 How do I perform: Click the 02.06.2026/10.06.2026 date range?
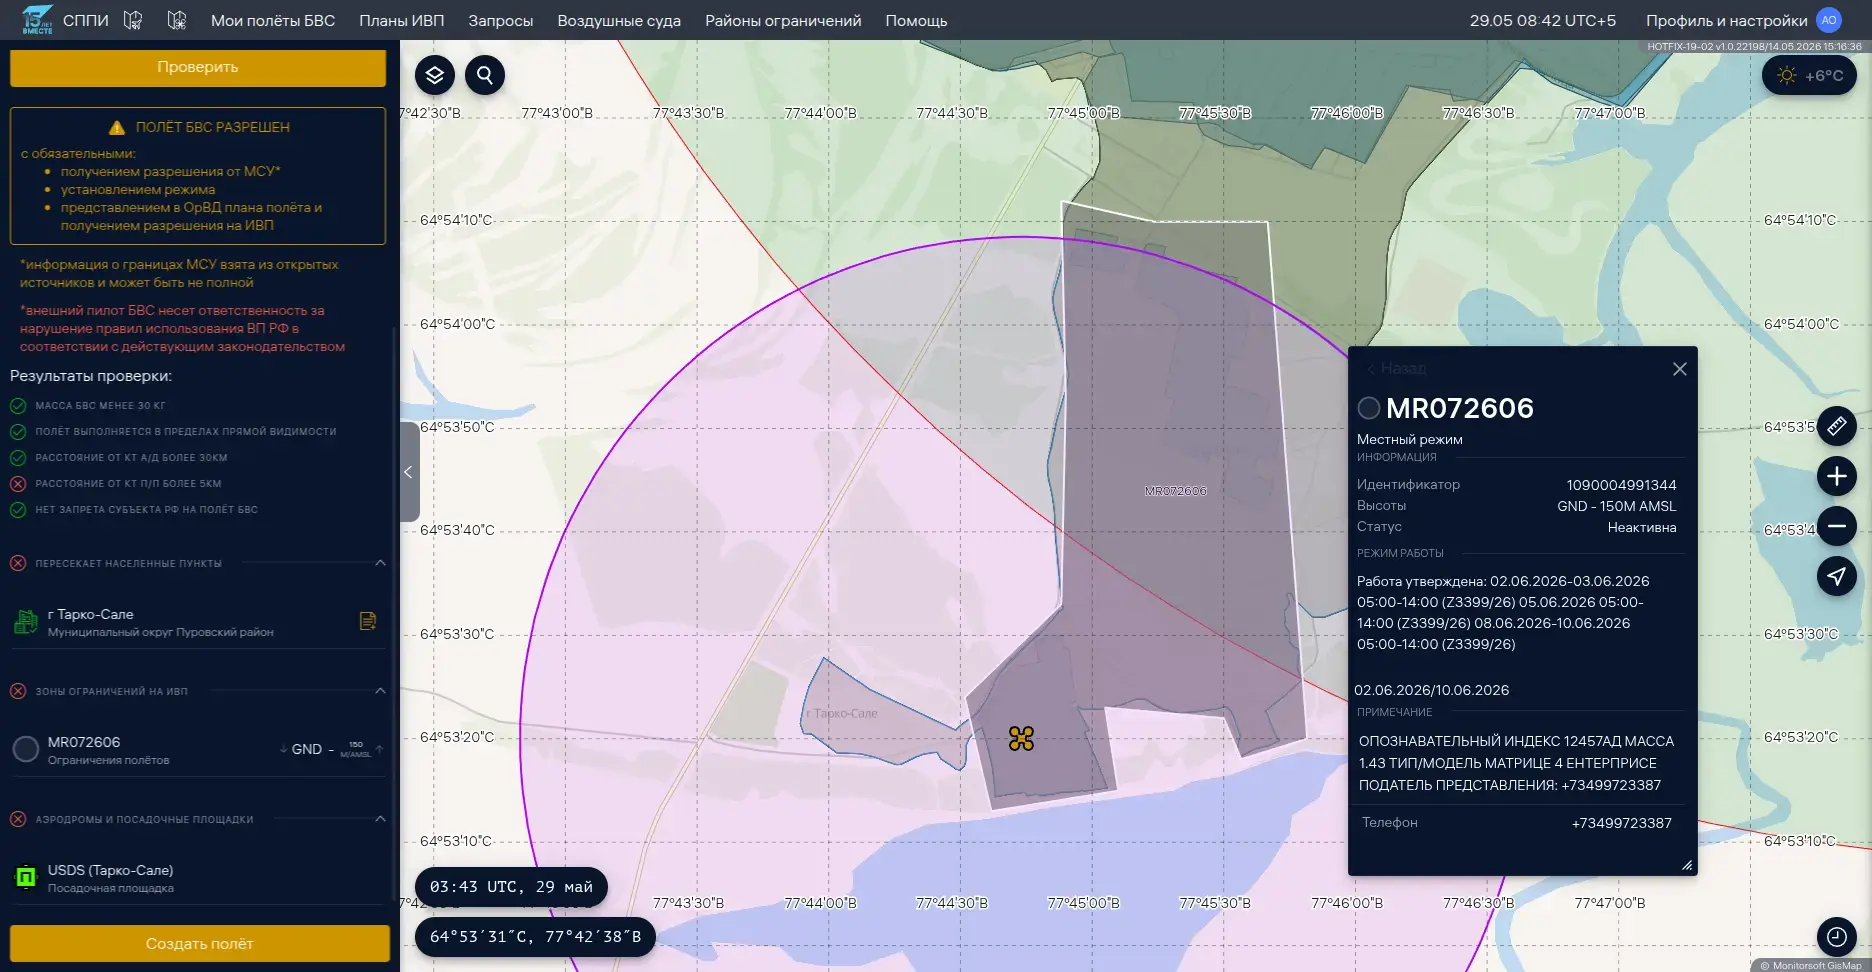coord(1431,690)
